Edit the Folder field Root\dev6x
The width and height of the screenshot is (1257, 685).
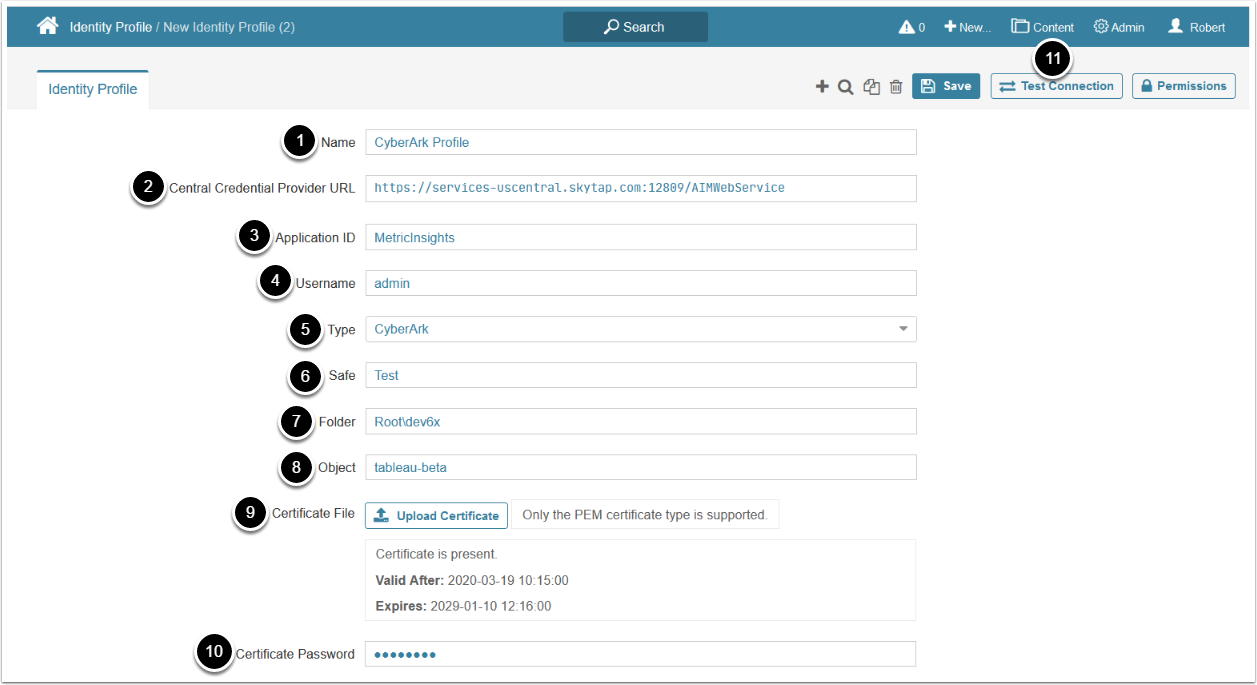[641, 421]
